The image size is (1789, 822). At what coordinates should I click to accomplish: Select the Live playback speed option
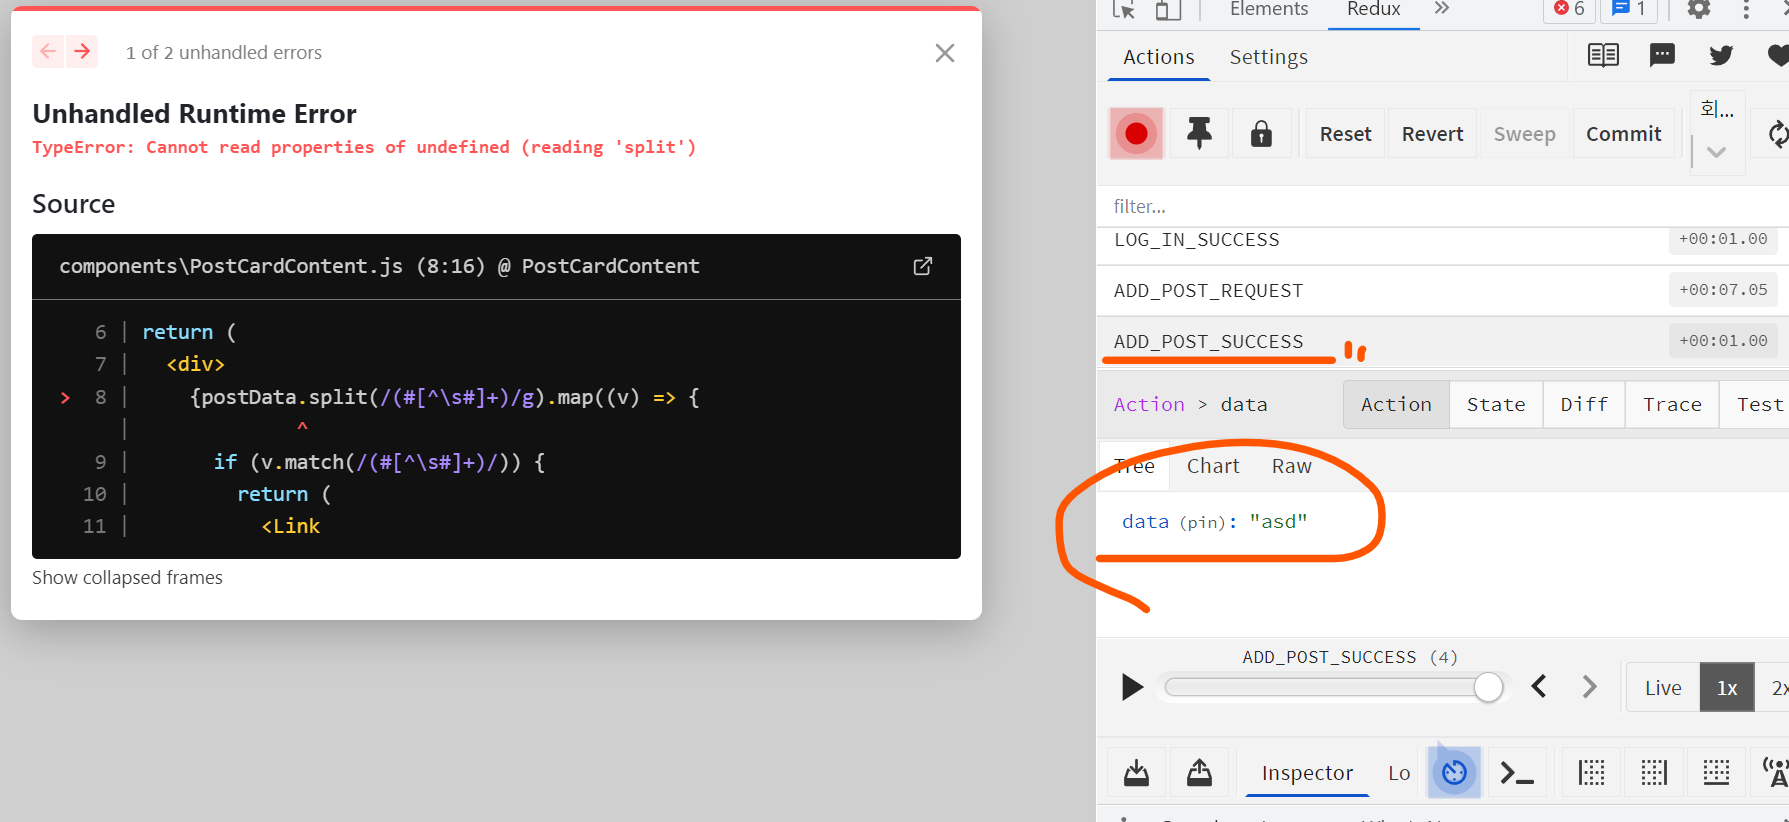[x=1663, y=687]
